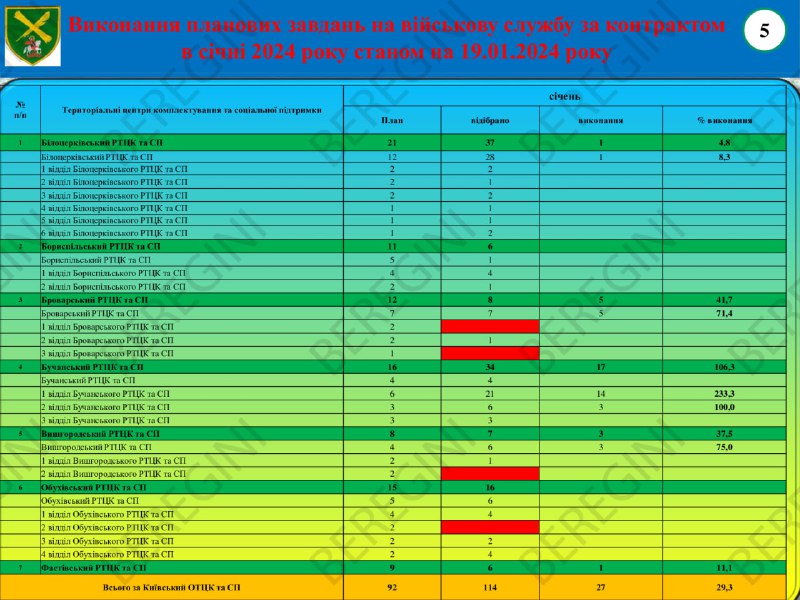Viewport: 800px width, 600px height.
Task: Click row '2 відділ Вишгородського РТЦК та СП'
Action: 393,474
